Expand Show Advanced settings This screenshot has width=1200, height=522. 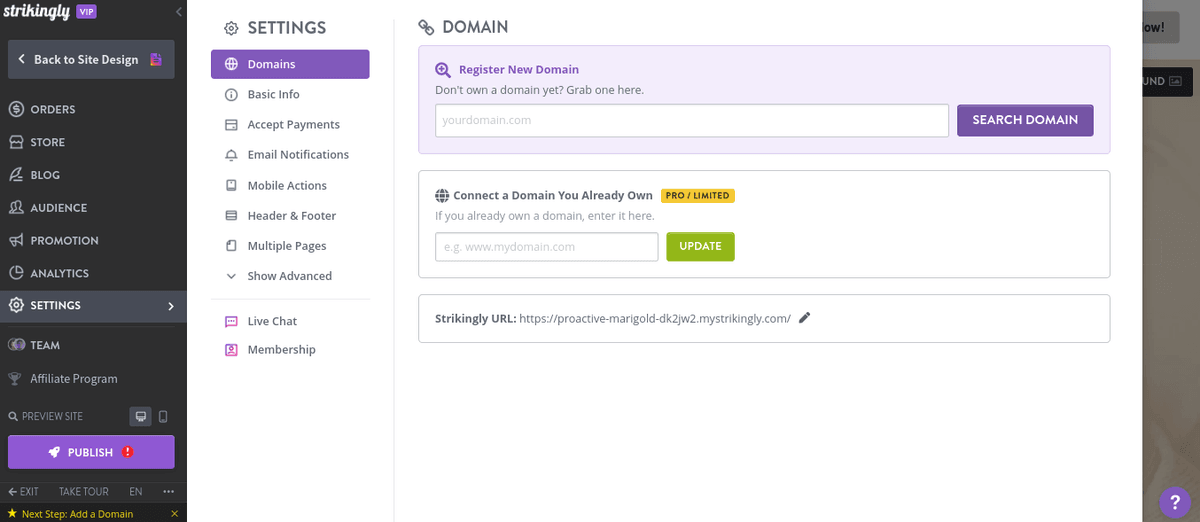pos(289,276)
